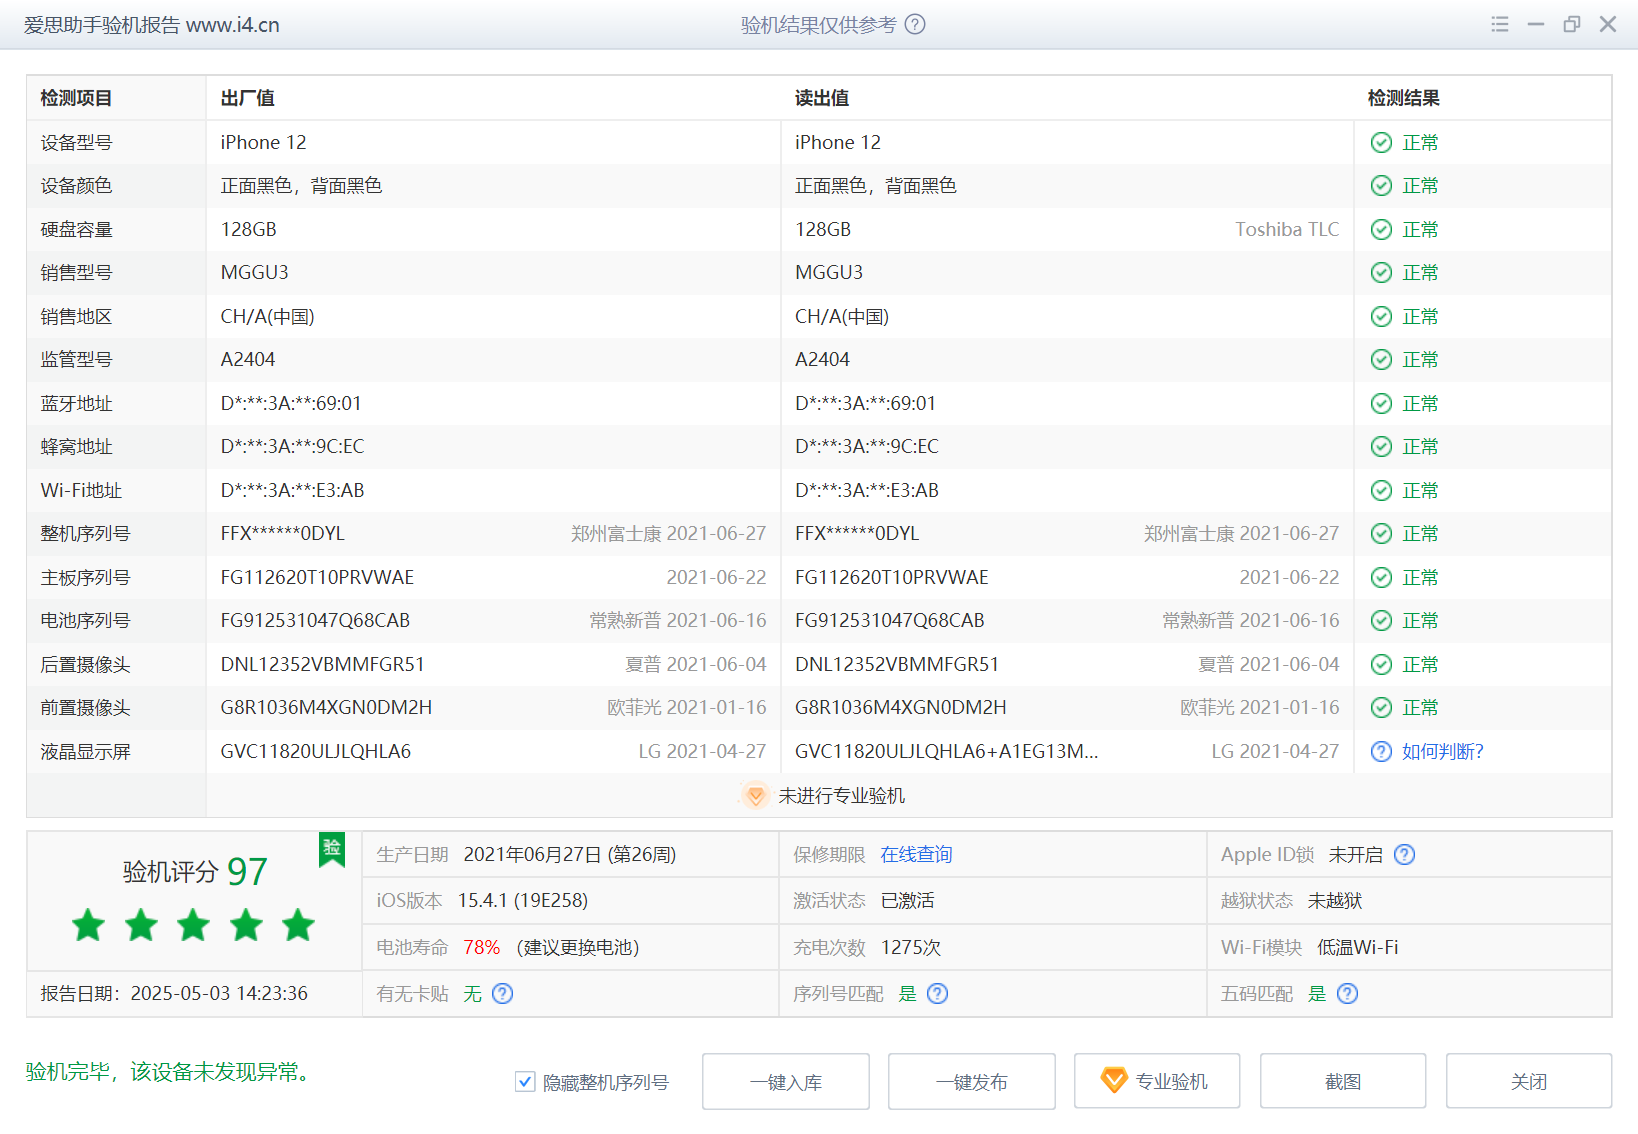Image resolution: width=1638 pixels, height=1134 pixels.
Task: Click the iOS version 15.4.1 (19E258)
Action: [x=523, y=901]
